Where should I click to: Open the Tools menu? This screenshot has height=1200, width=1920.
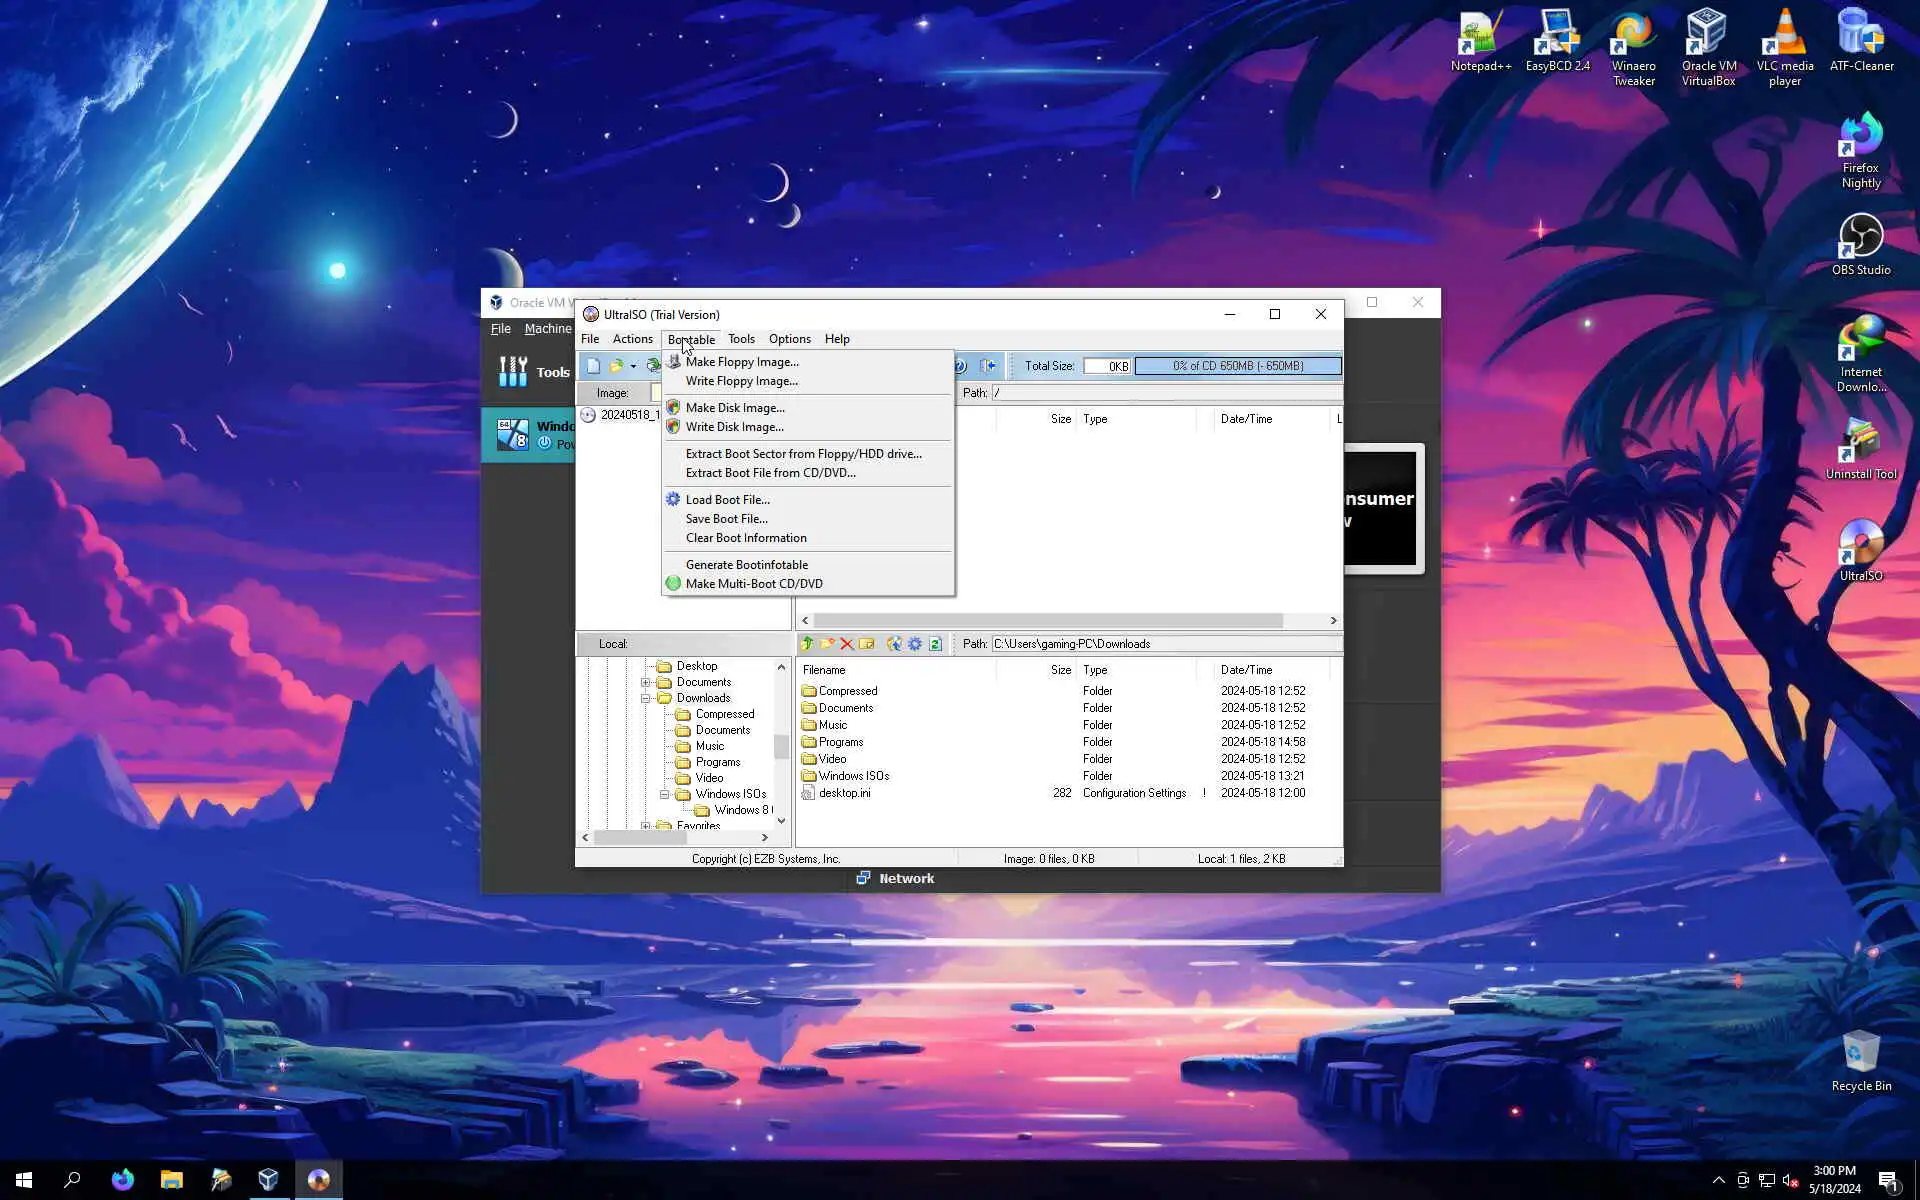pyautogui.click(x=741, y=339)
